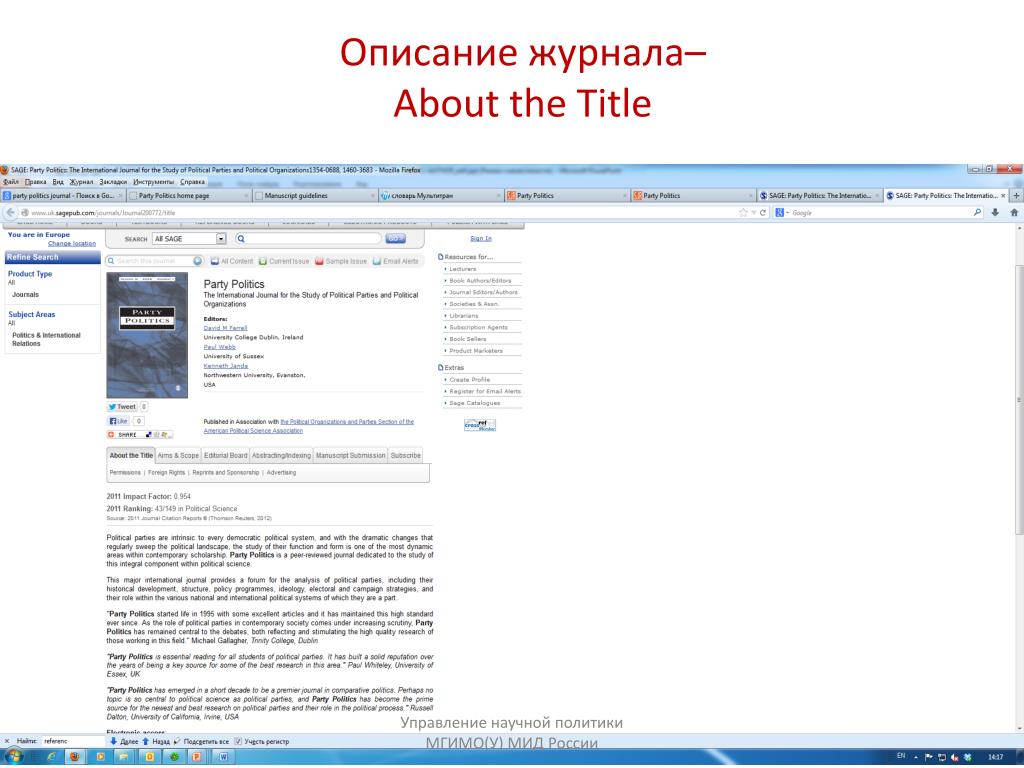
Task: Open the Google search engine dropdown
Action: [x=782, y=212]
